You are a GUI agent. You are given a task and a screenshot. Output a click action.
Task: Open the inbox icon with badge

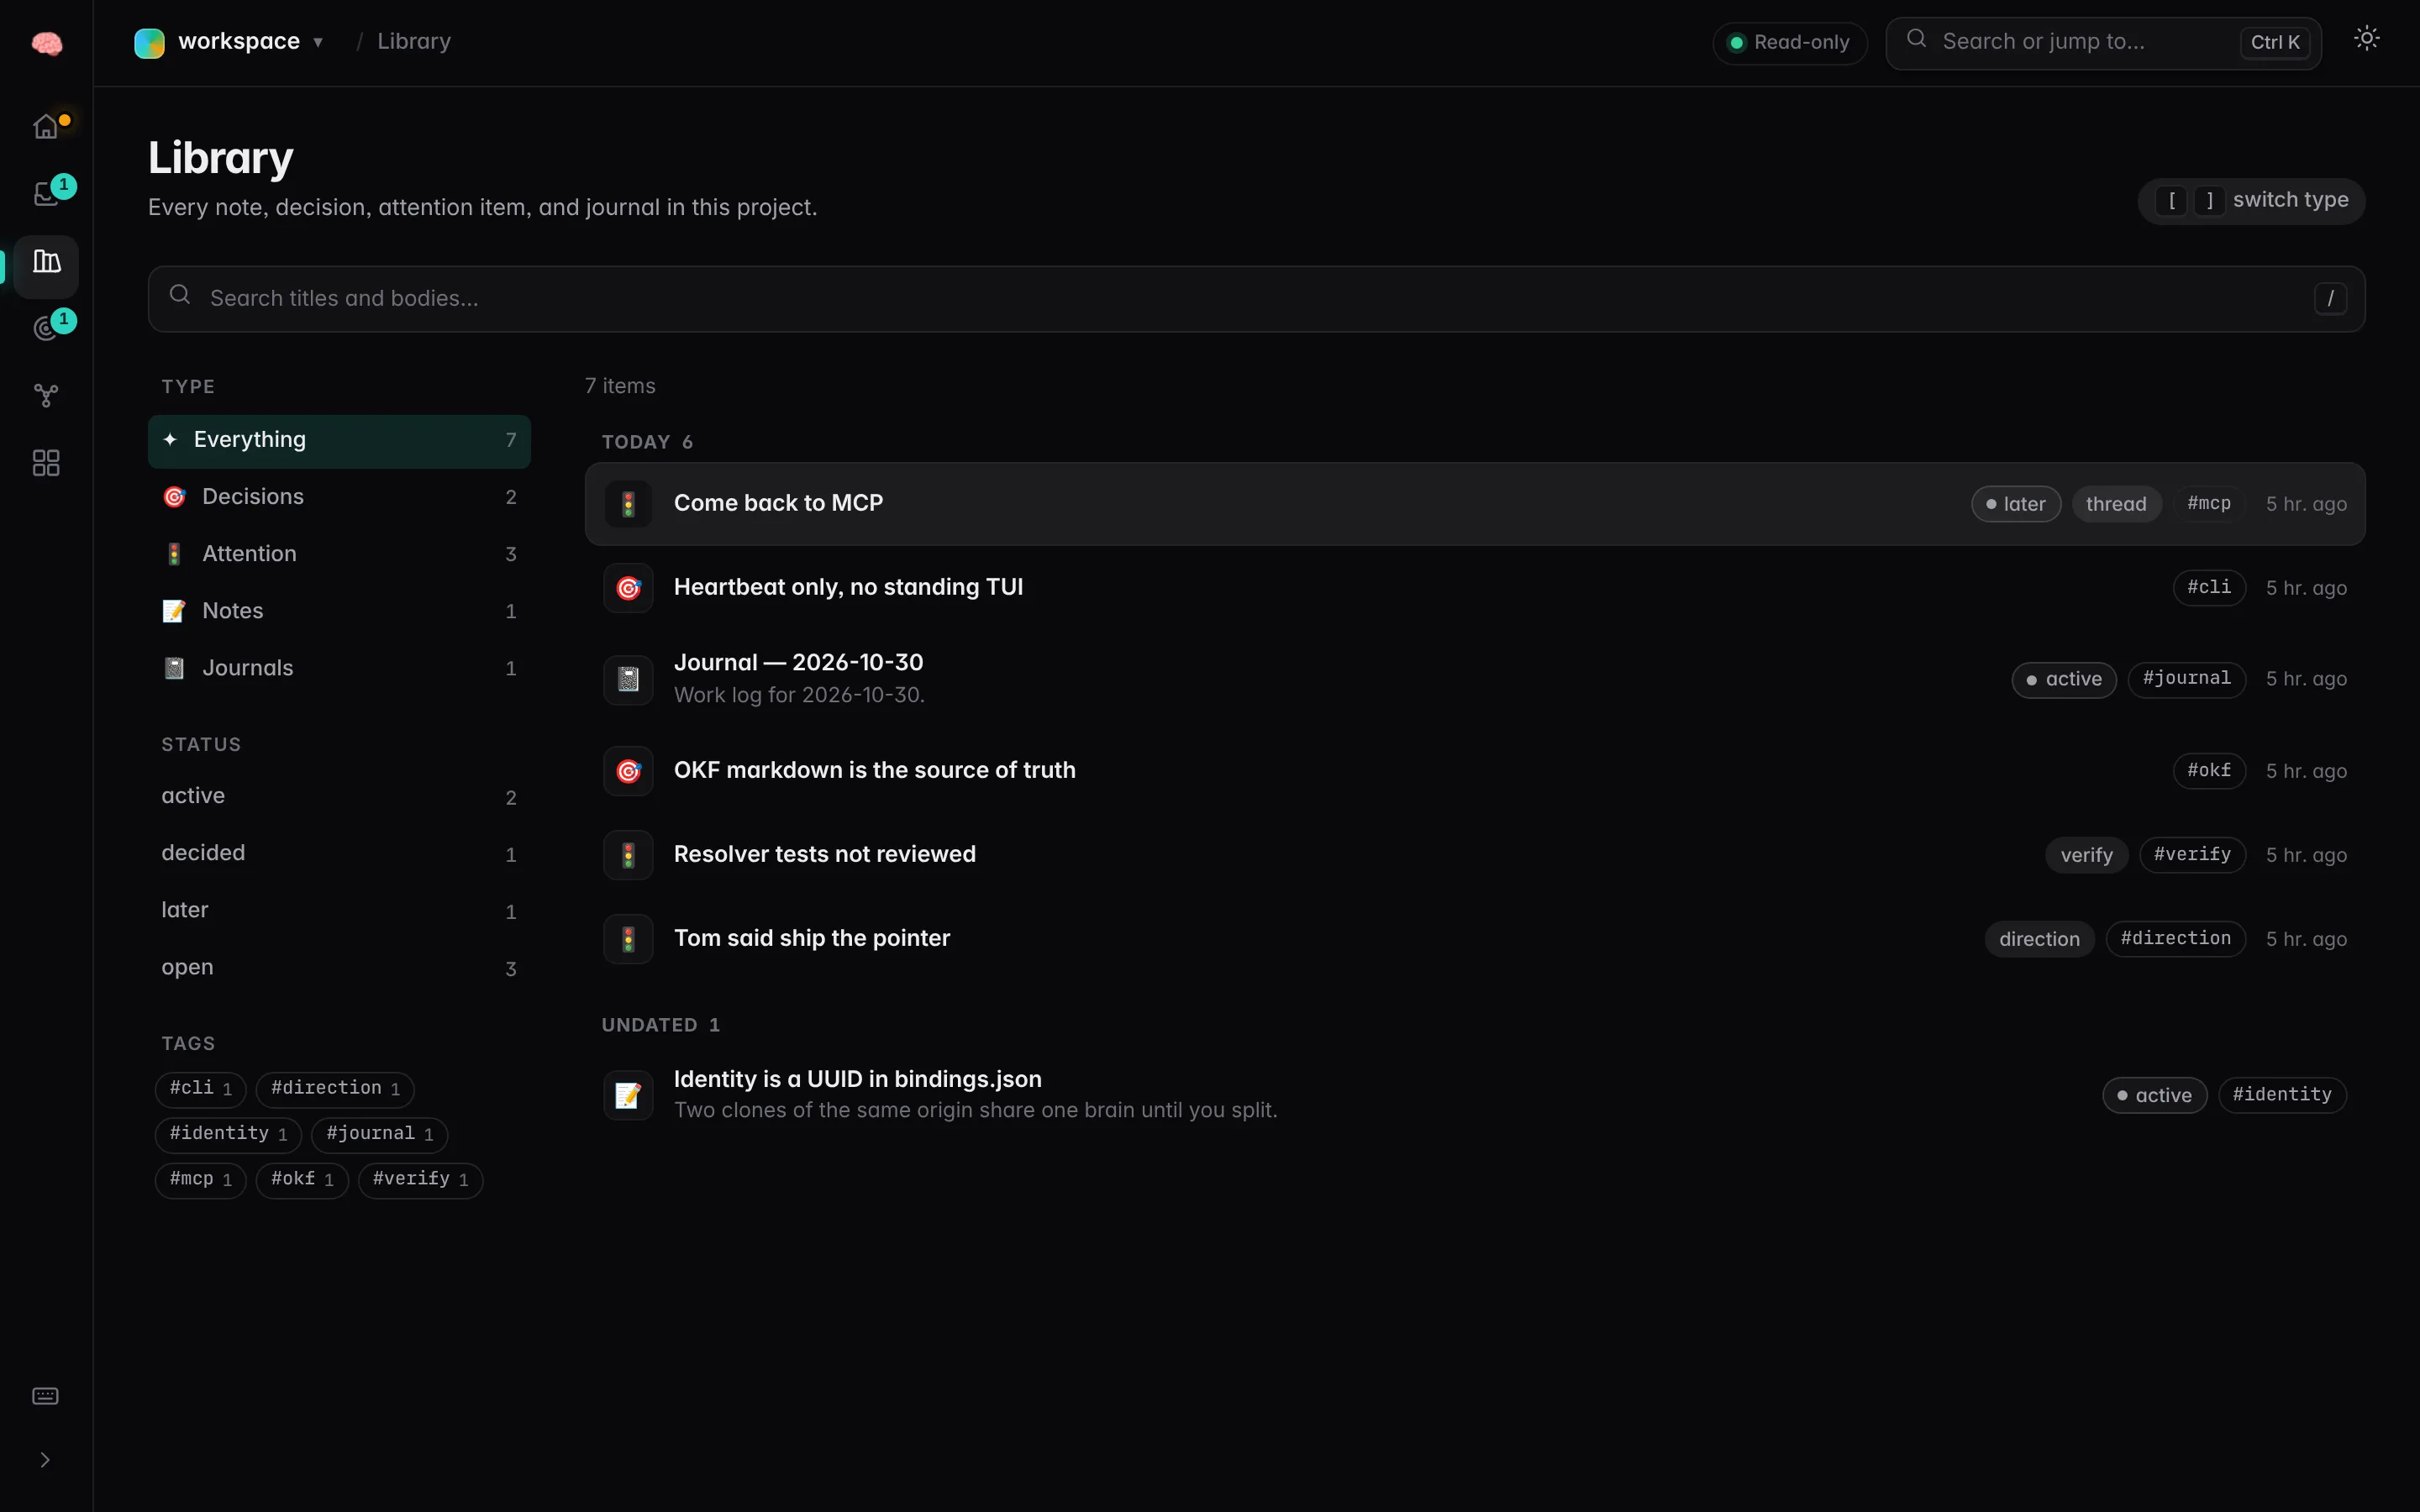coord(46,193)
